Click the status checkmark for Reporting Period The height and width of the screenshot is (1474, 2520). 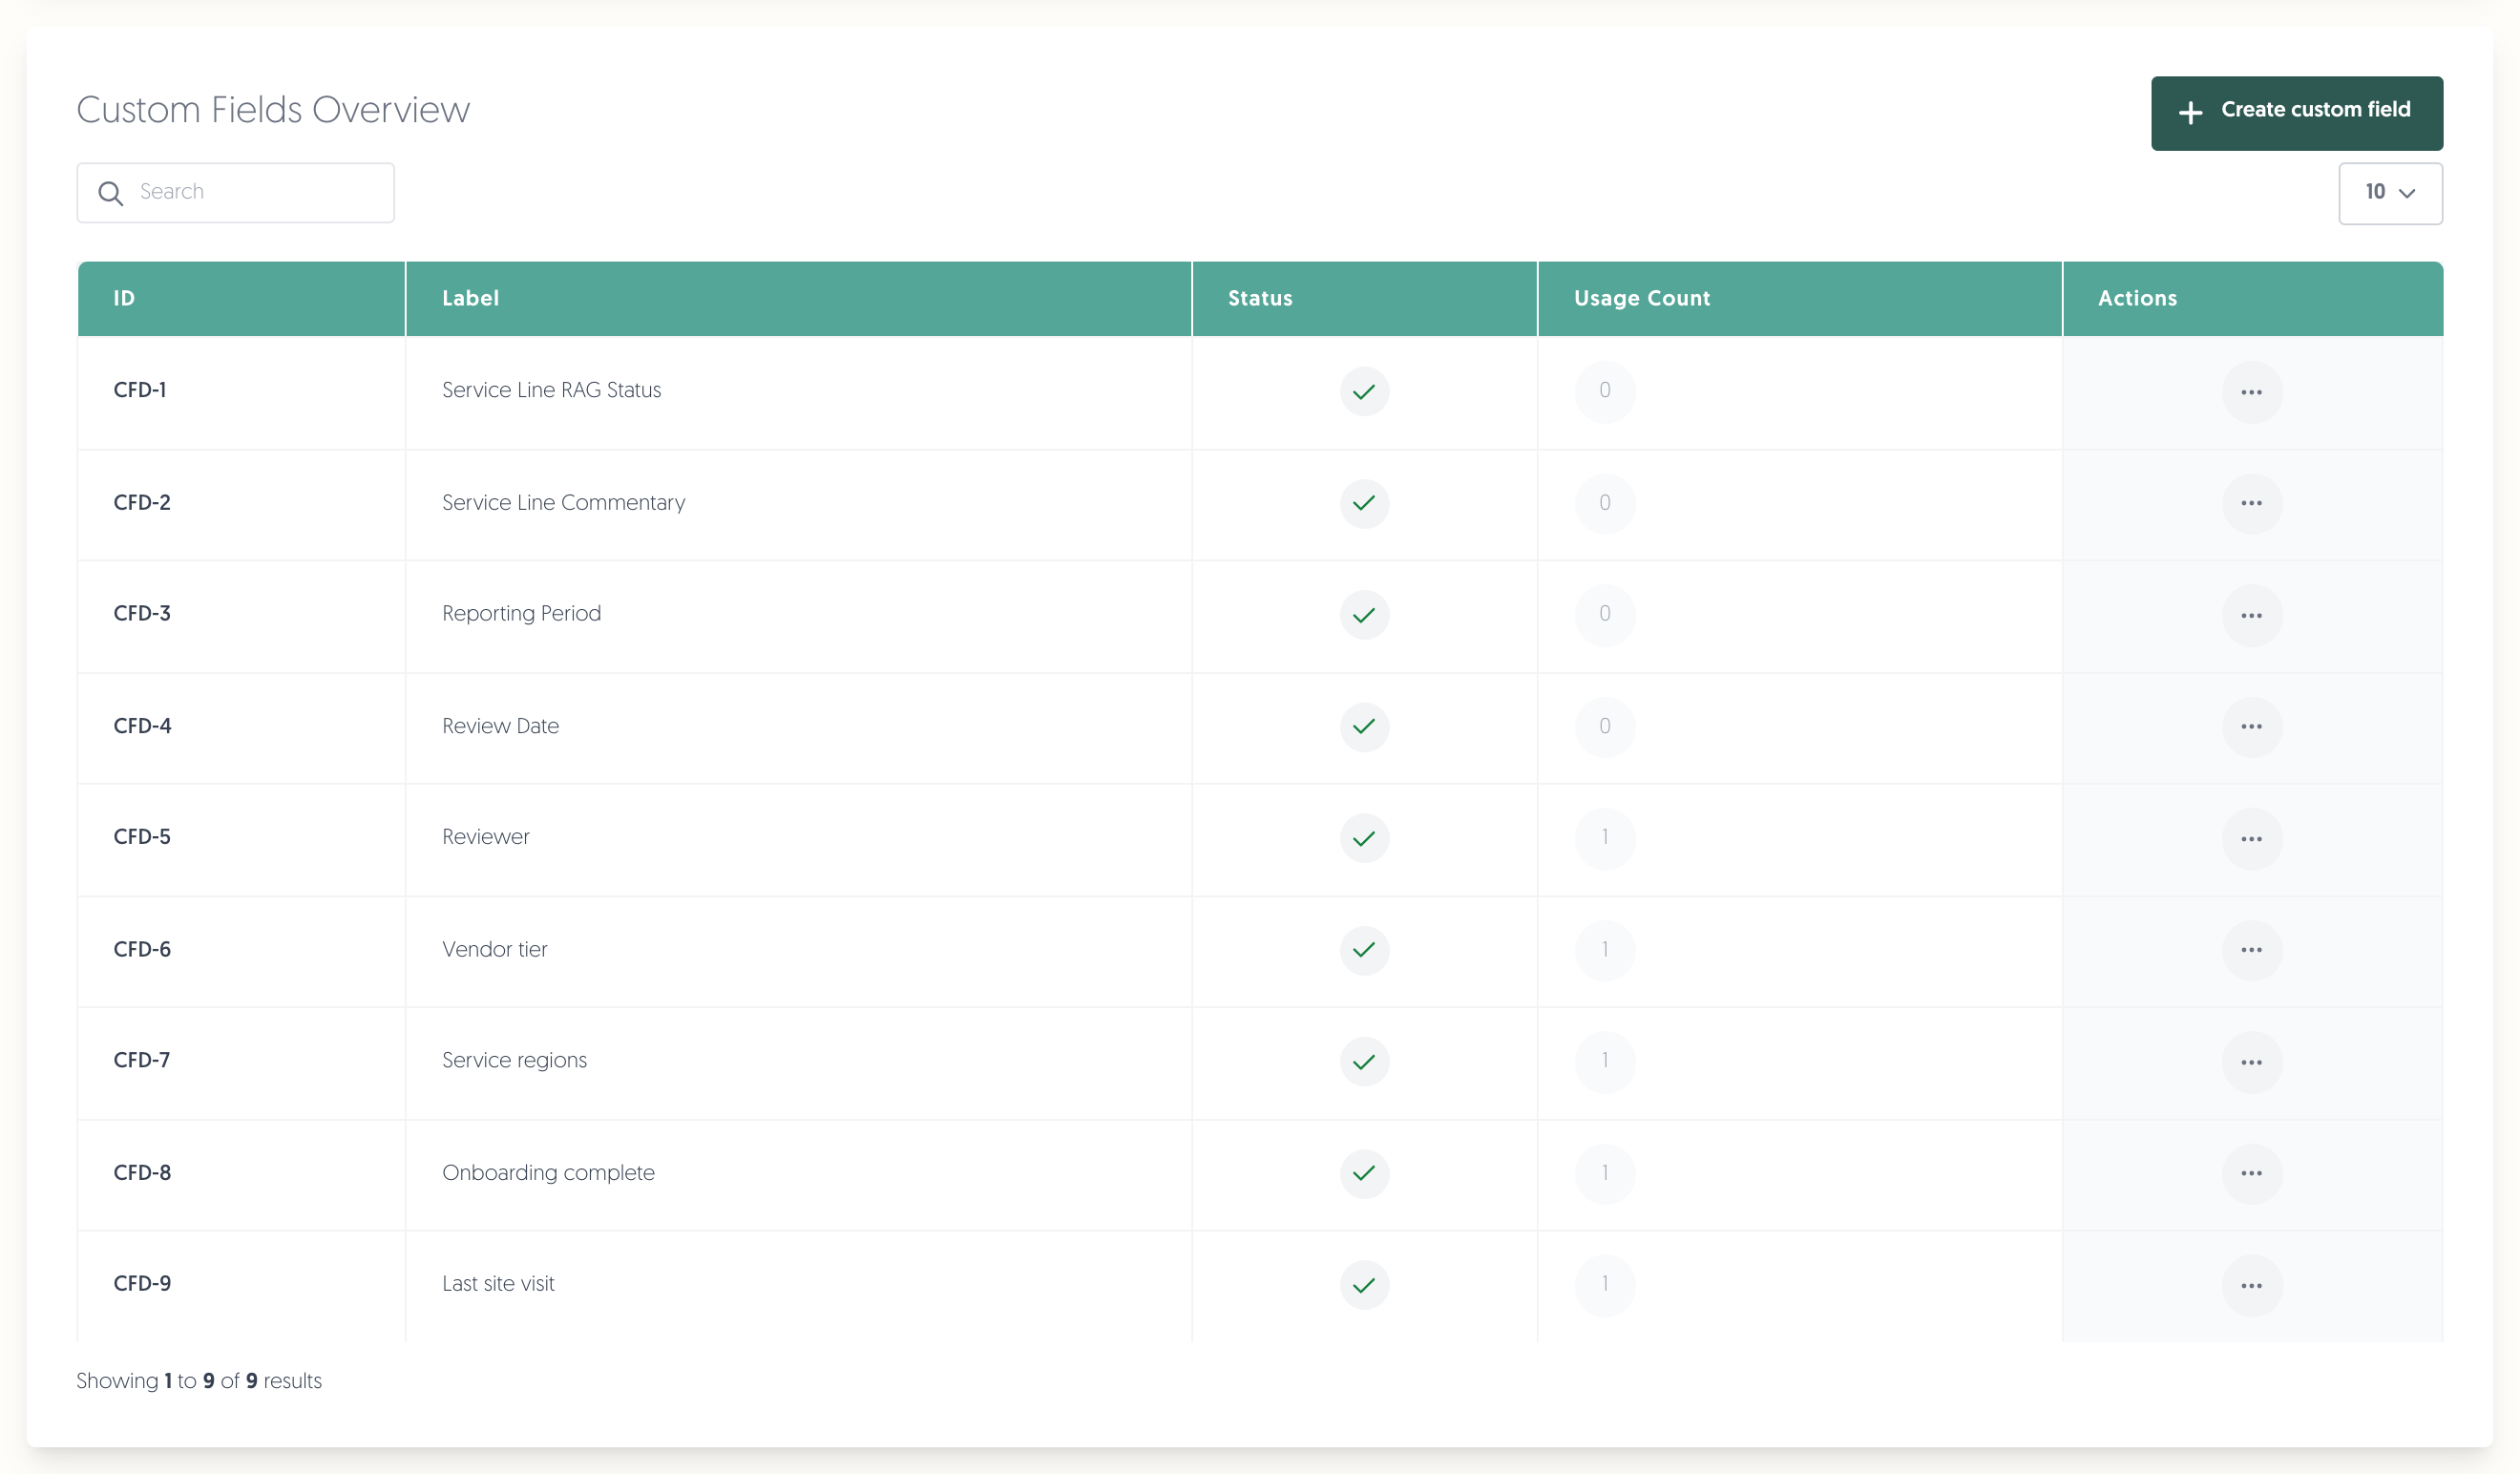point(1364,615)
